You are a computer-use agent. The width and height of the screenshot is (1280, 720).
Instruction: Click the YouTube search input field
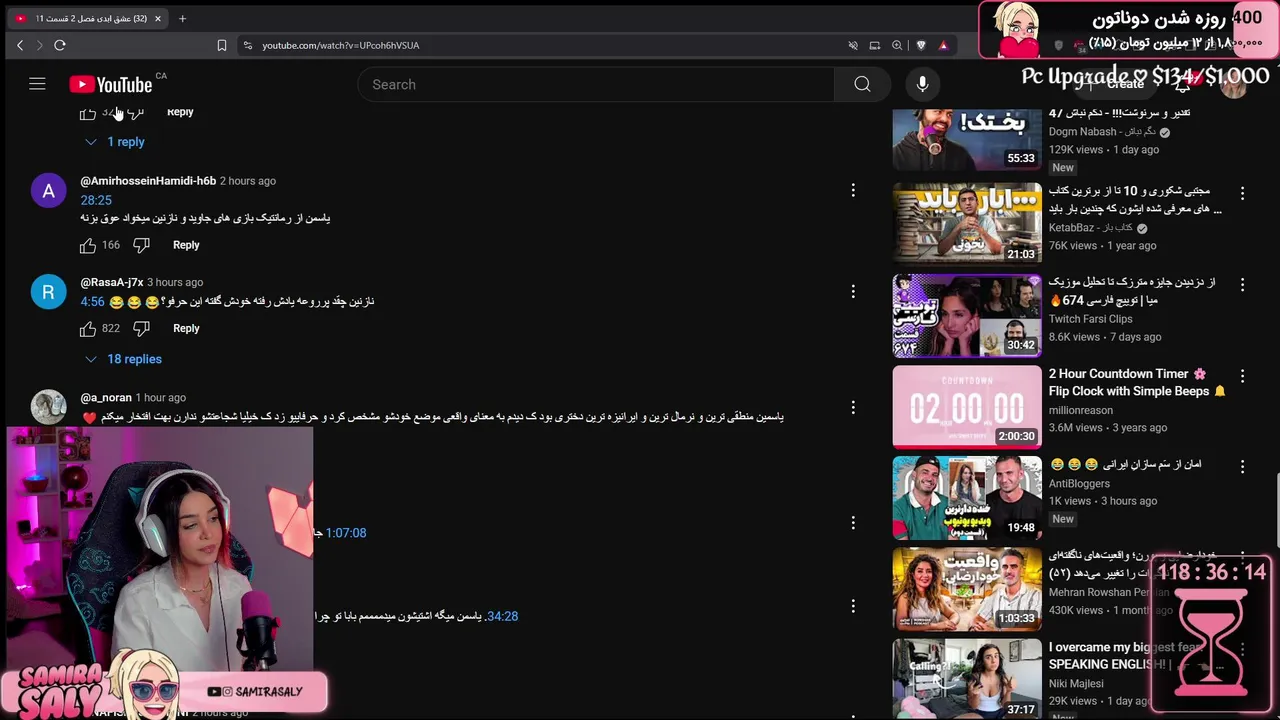pos(596,85)
